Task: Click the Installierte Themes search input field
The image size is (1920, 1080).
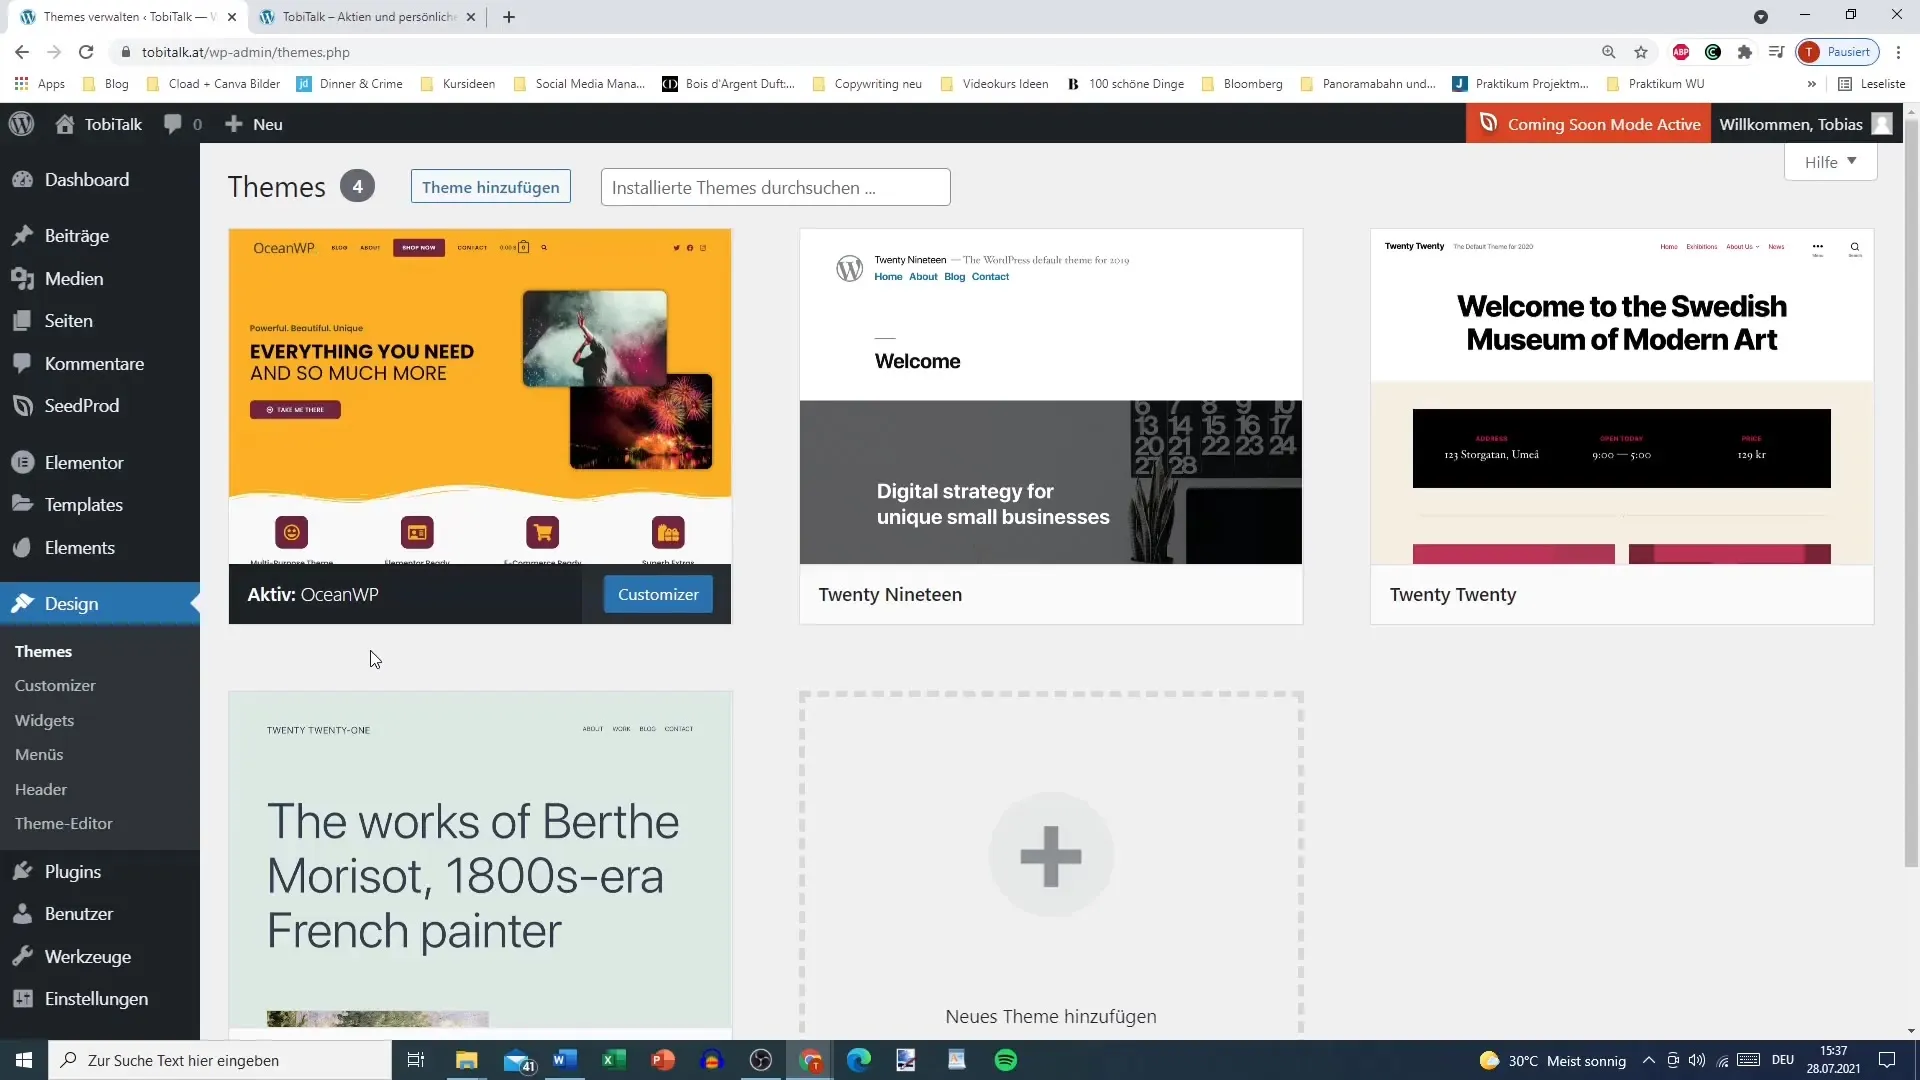Action: pos(777,187)
